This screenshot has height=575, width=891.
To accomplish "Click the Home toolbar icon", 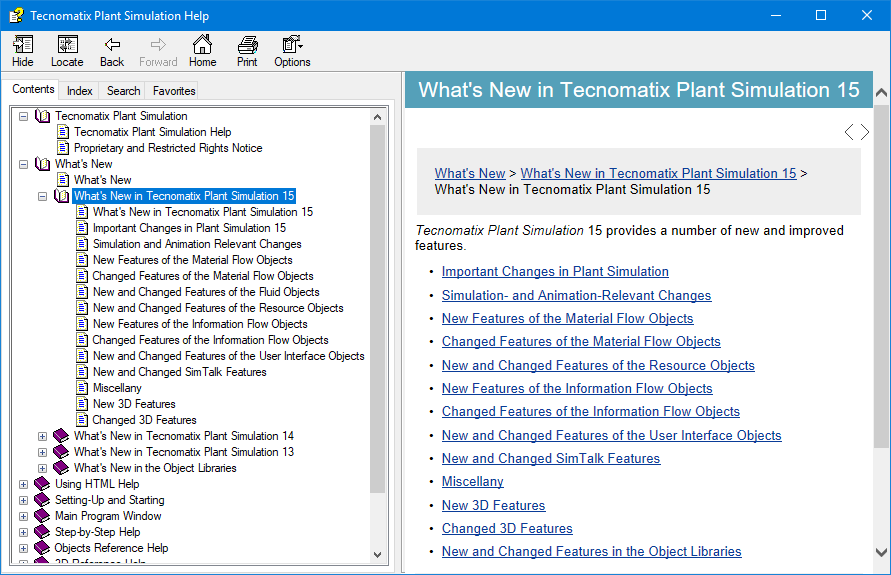I will (202, 51).
